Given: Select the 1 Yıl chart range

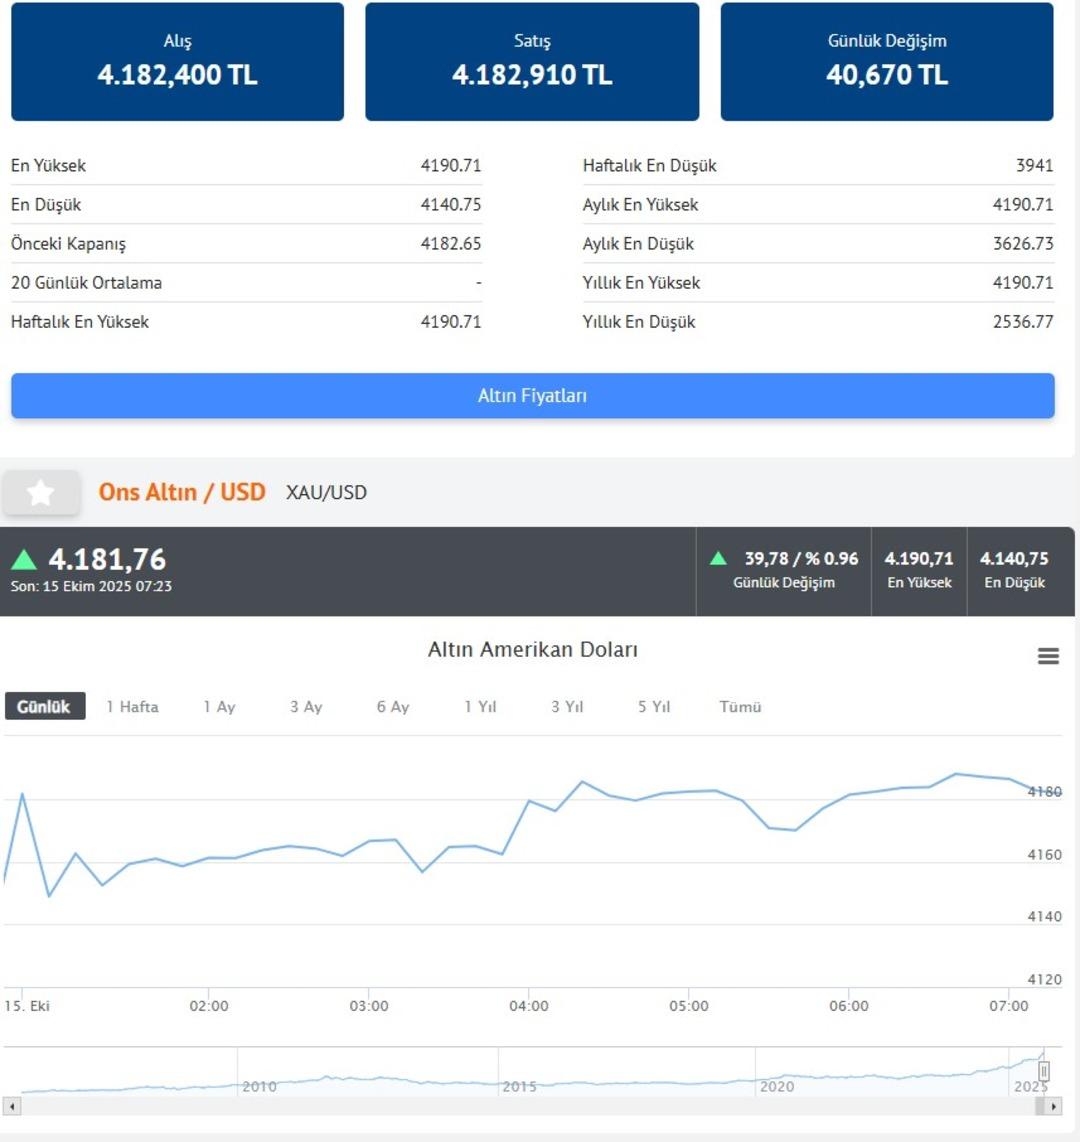Looking at the screenshot, I should [x=480, y=706].
